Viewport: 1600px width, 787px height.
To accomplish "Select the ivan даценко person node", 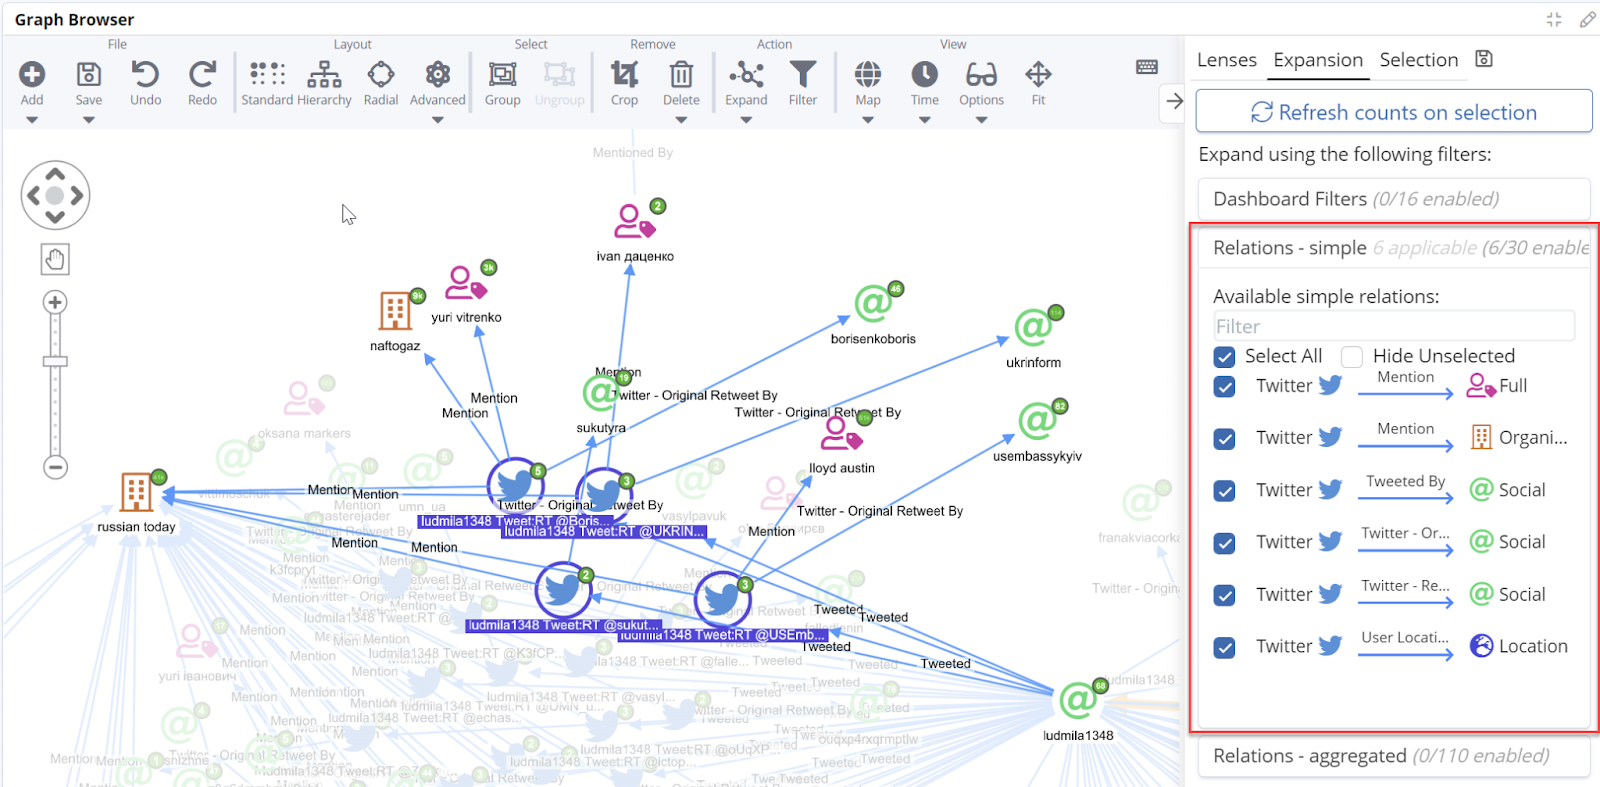I will tap(634, 221).
